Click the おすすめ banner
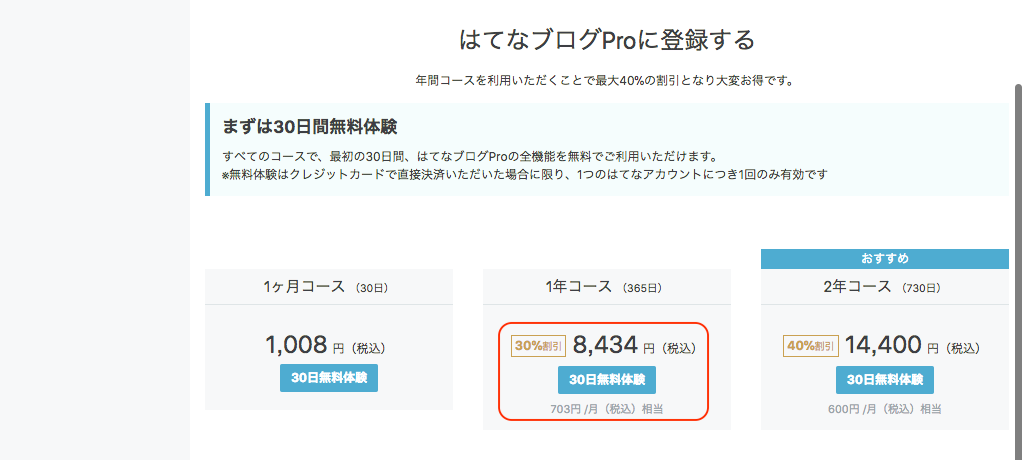The image size is (1024, 460). pyautogui.click(x=884, y=259)
